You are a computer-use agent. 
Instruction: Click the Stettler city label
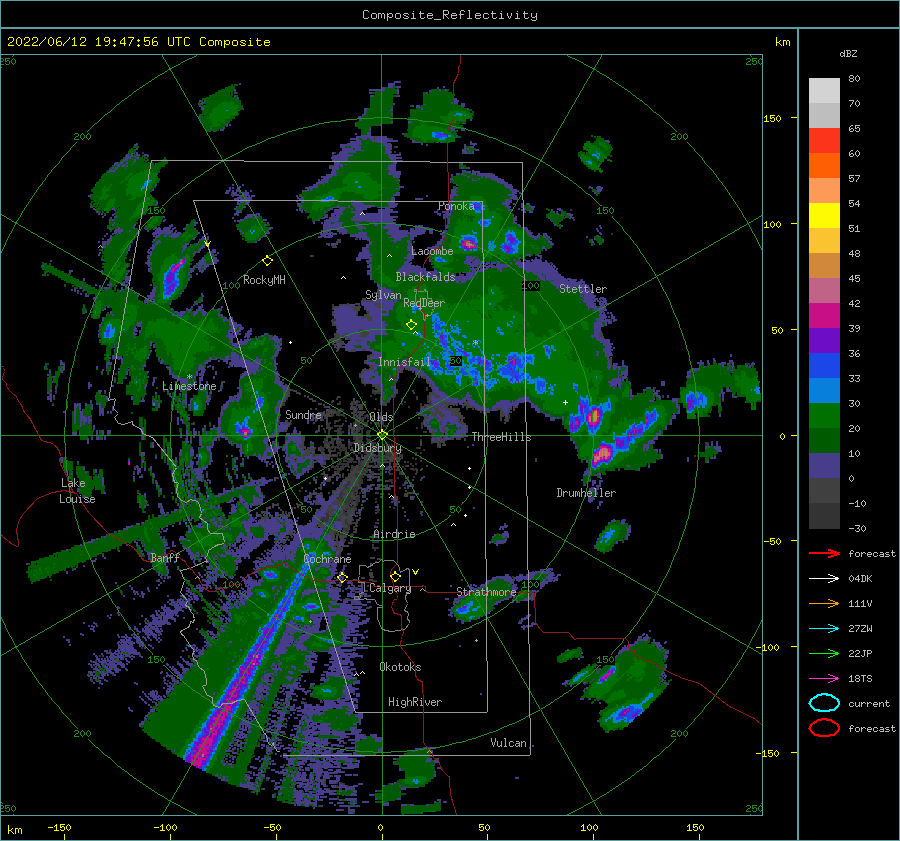pyautogui.click(x=583, y=289)
